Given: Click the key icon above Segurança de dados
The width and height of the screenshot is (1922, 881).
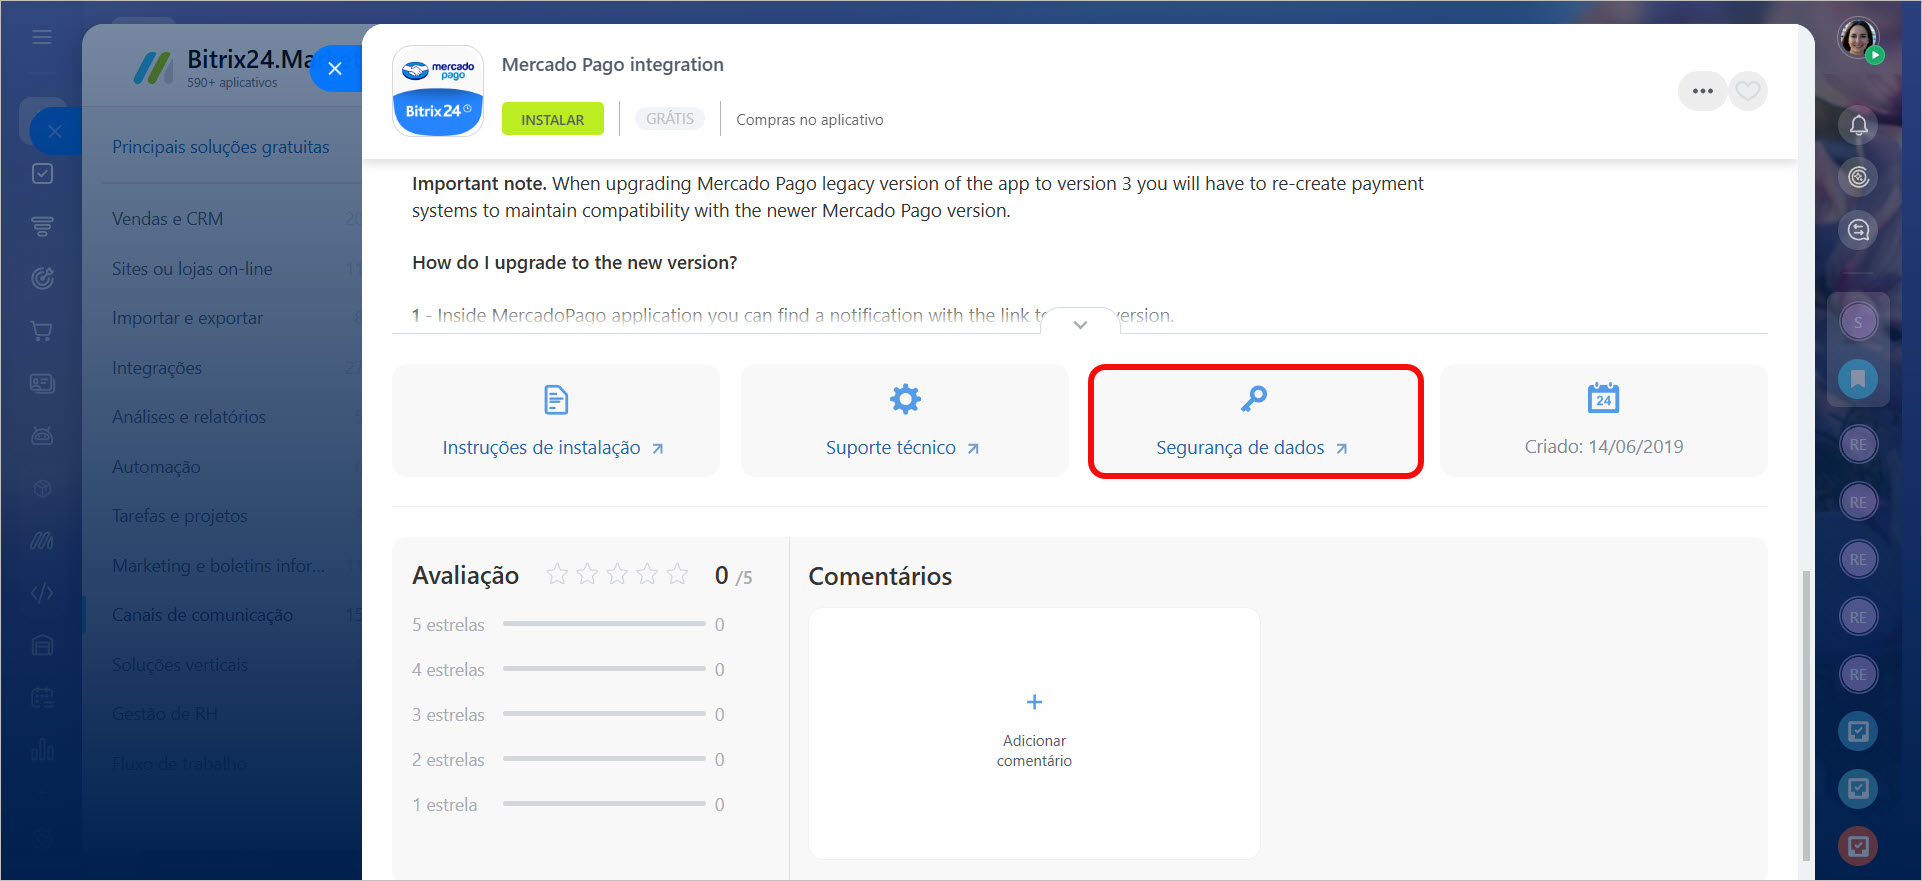Looking at the screenshot, I should [1254, 399].
